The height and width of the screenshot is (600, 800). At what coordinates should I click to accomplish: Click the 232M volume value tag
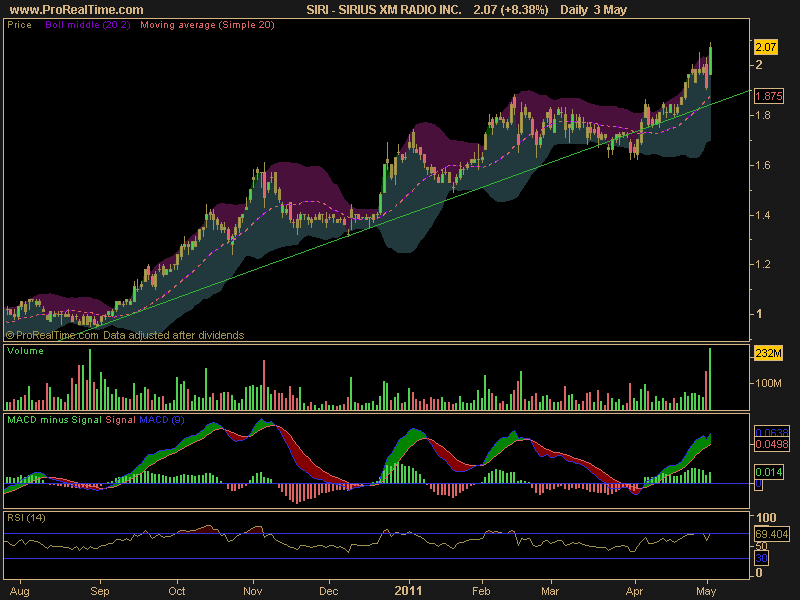[x=768, y=353]
